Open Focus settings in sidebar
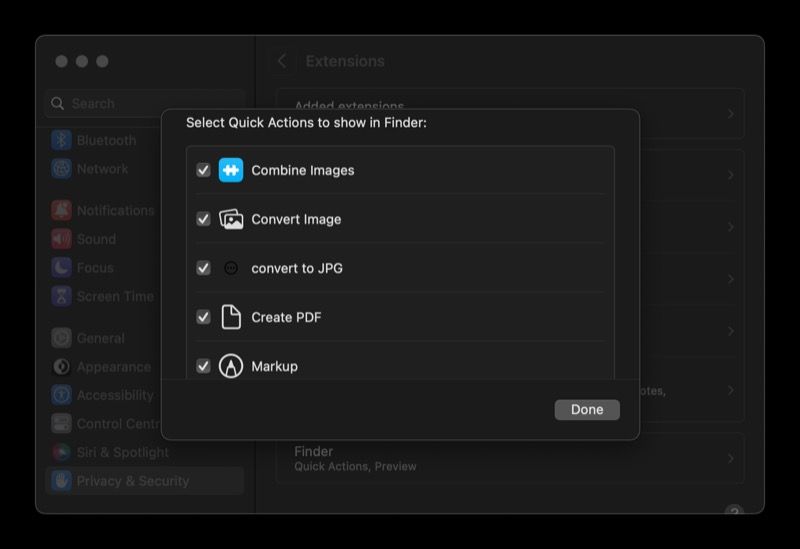 pyautogui.click(x=104, y=268)
